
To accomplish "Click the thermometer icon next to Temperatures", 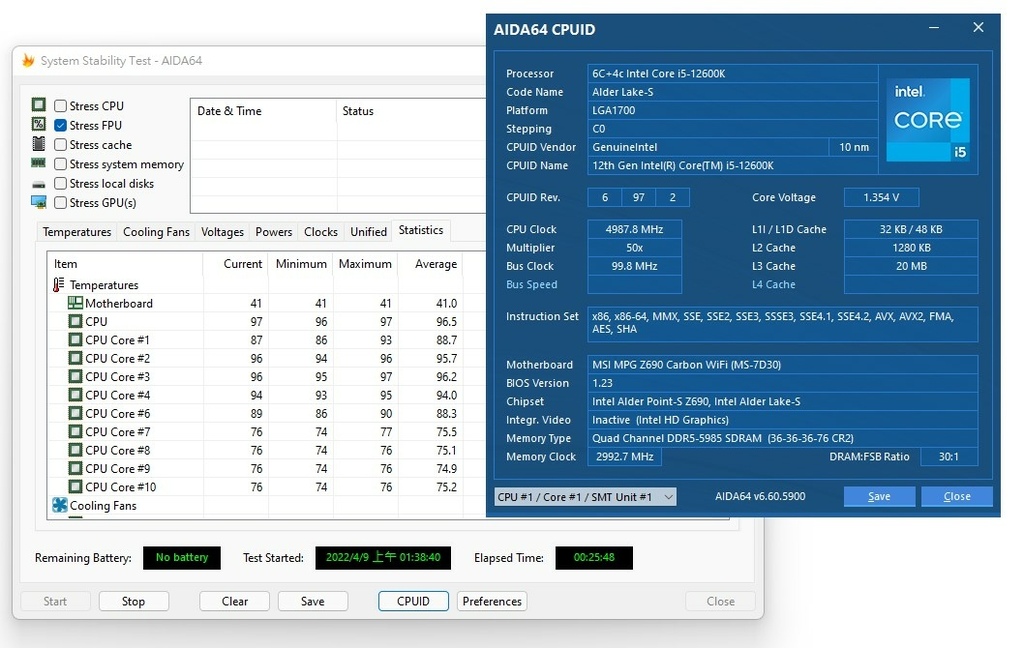I will click(59, 285).
